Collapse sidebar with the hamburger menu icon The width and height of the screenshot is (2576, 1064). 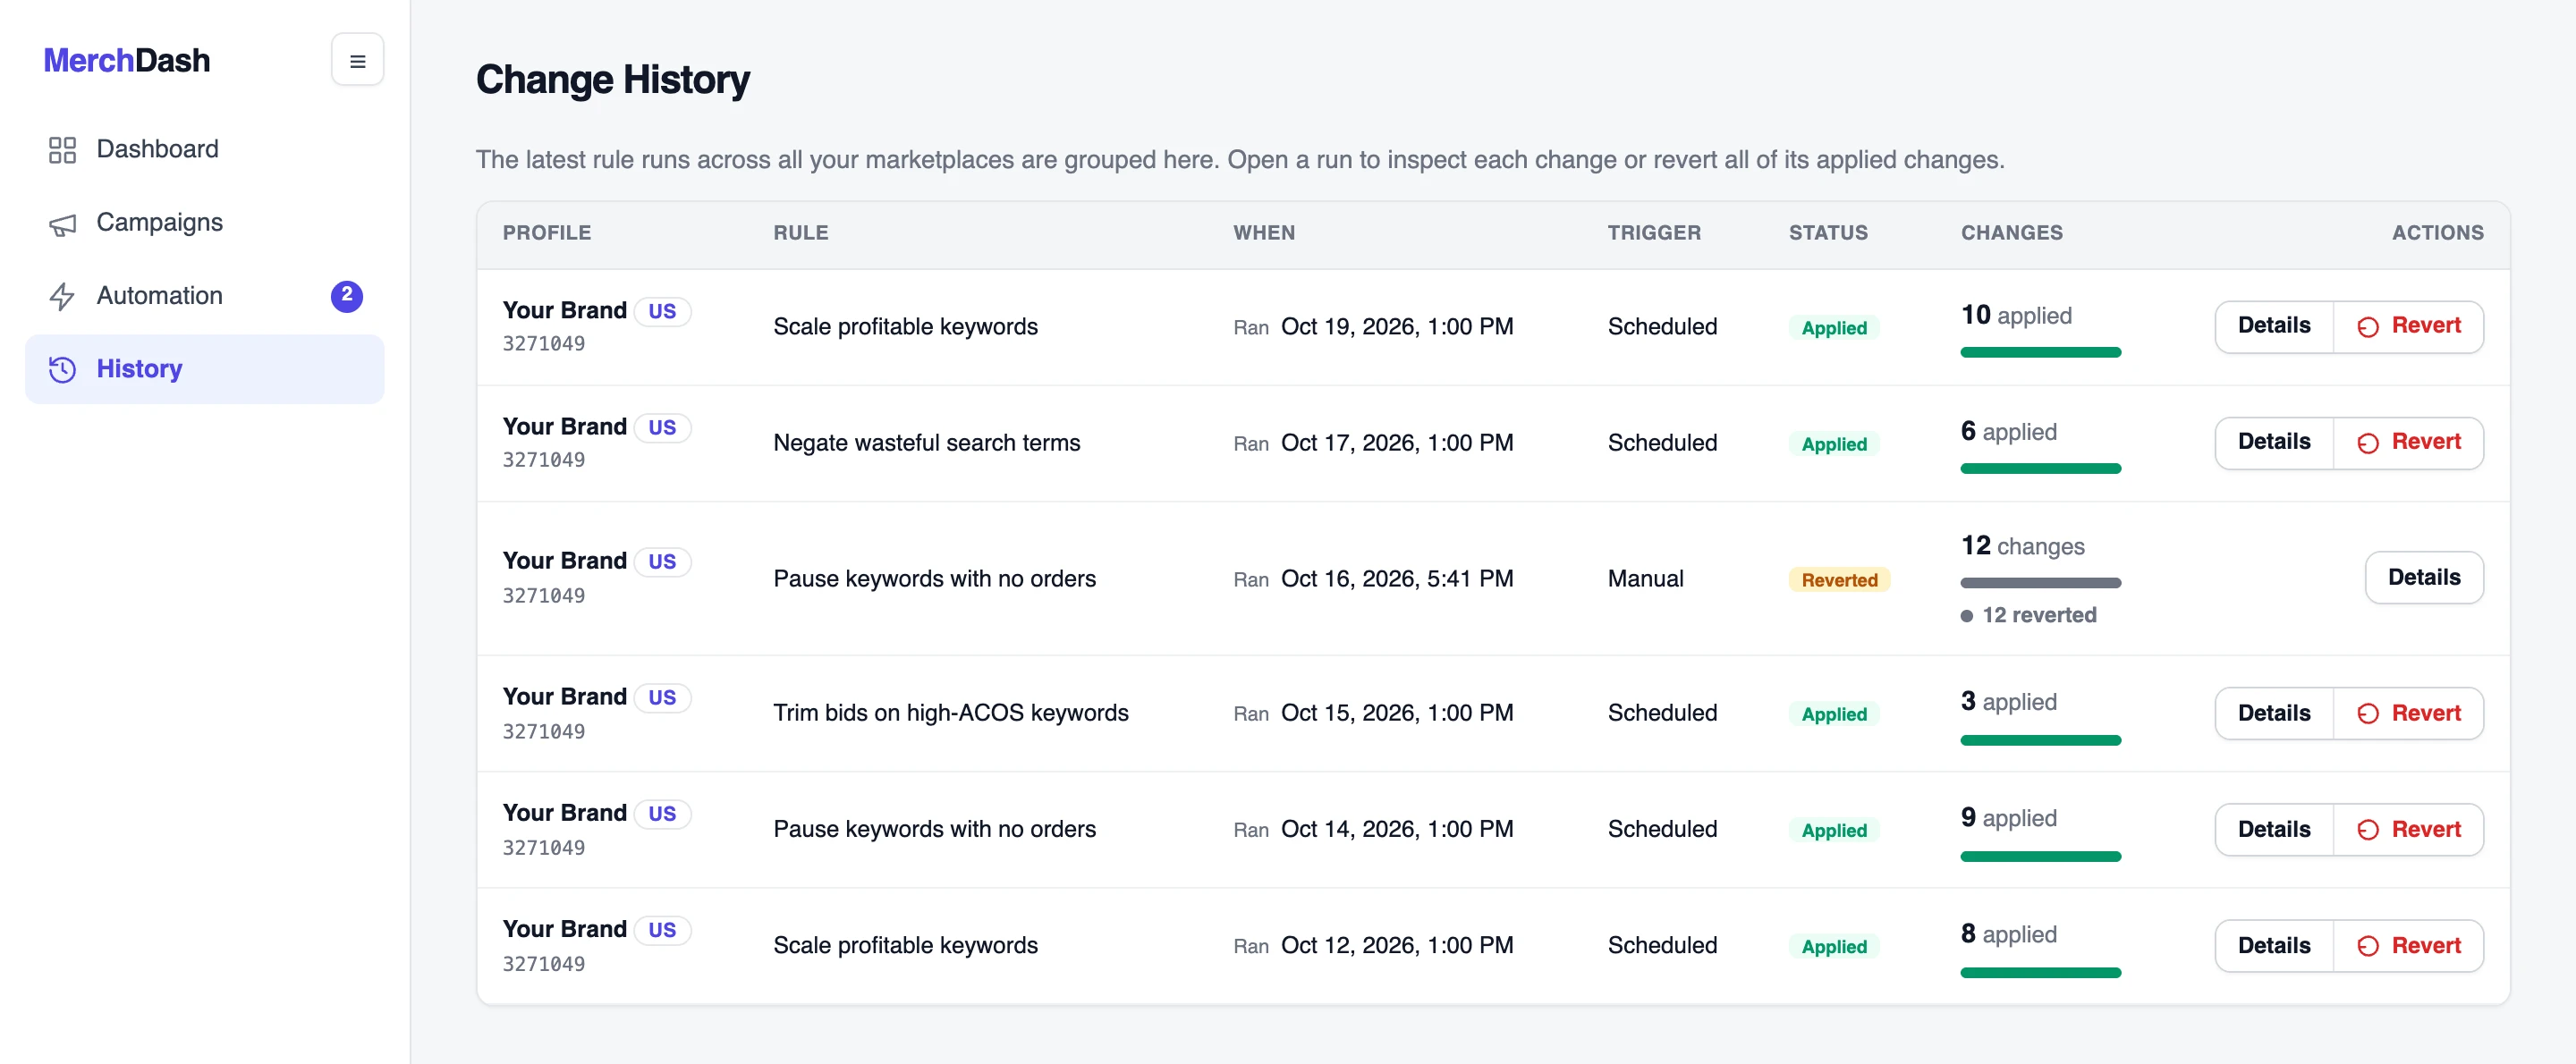(357, 60)
